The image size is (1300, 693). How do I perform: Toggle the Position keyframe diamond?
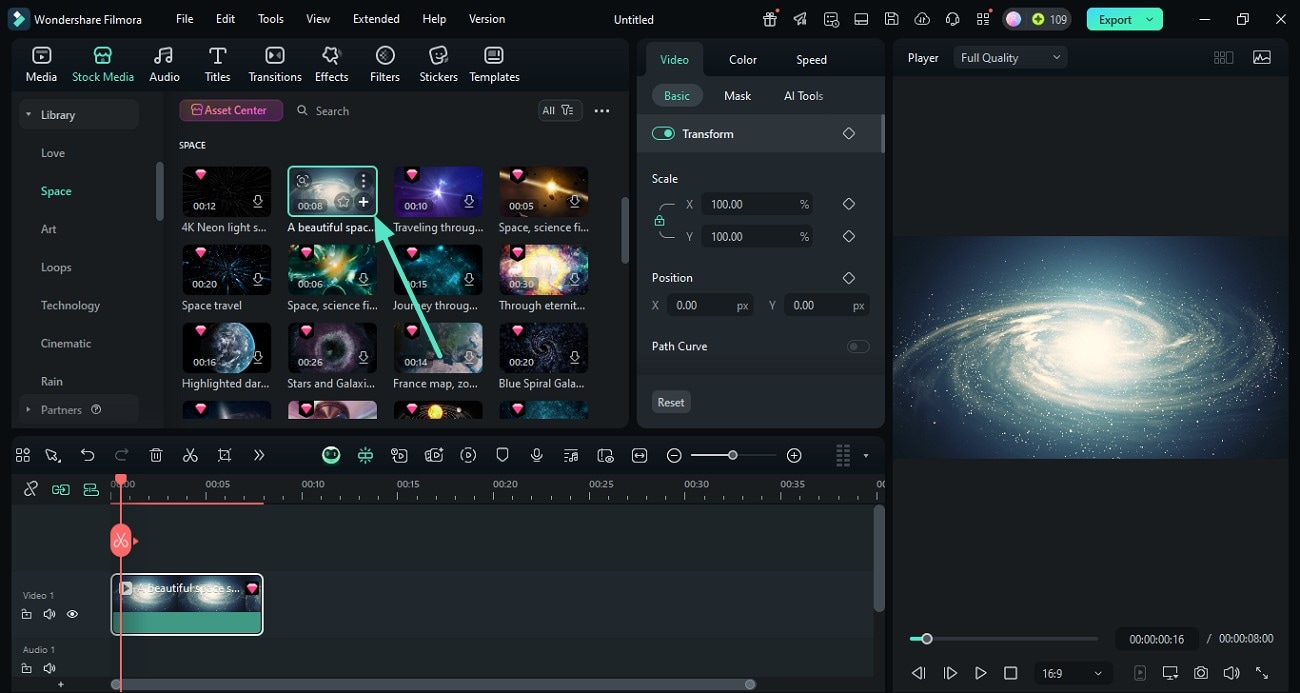click(x=849, y=278)
